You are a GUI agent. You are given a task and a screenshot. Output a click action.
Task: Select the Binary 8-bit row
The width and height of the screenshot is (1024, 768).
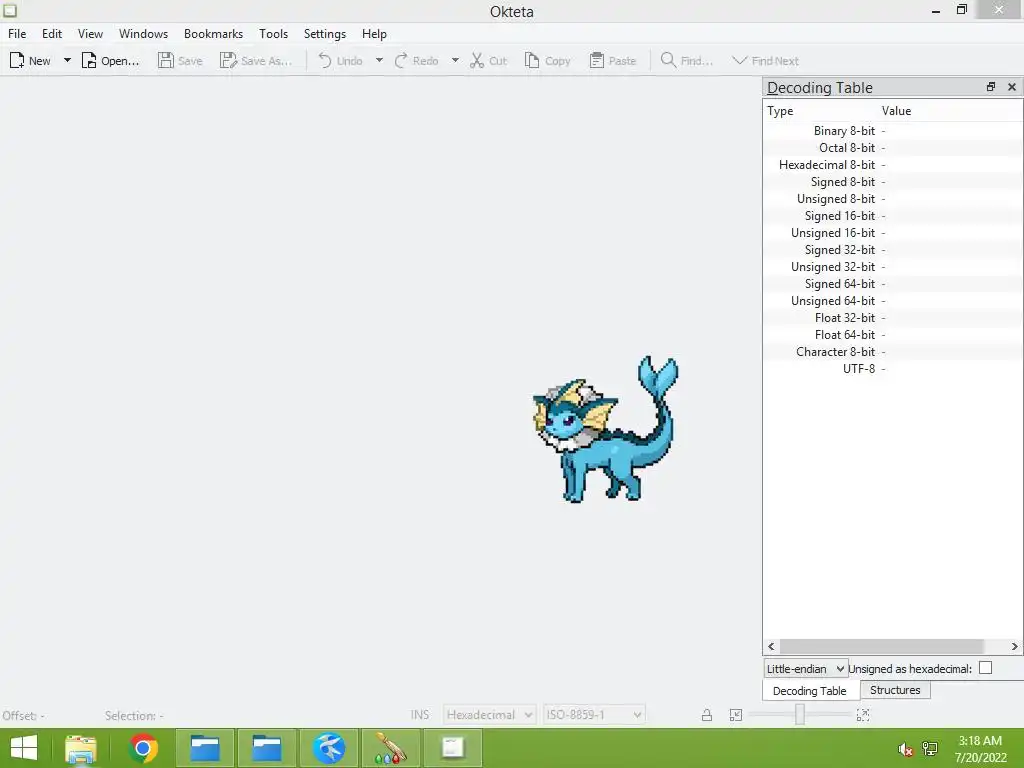tap(893, 131)
